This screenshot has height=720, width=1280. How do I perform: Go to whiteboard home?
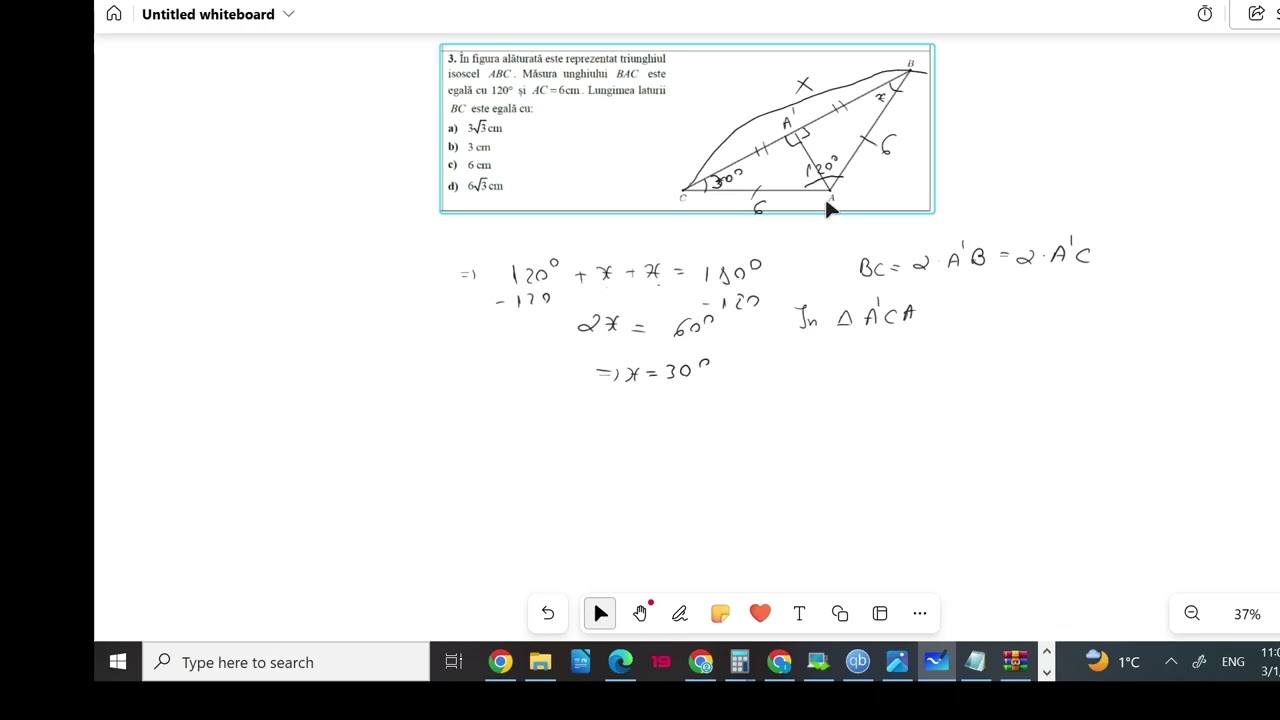coord(114,14)
